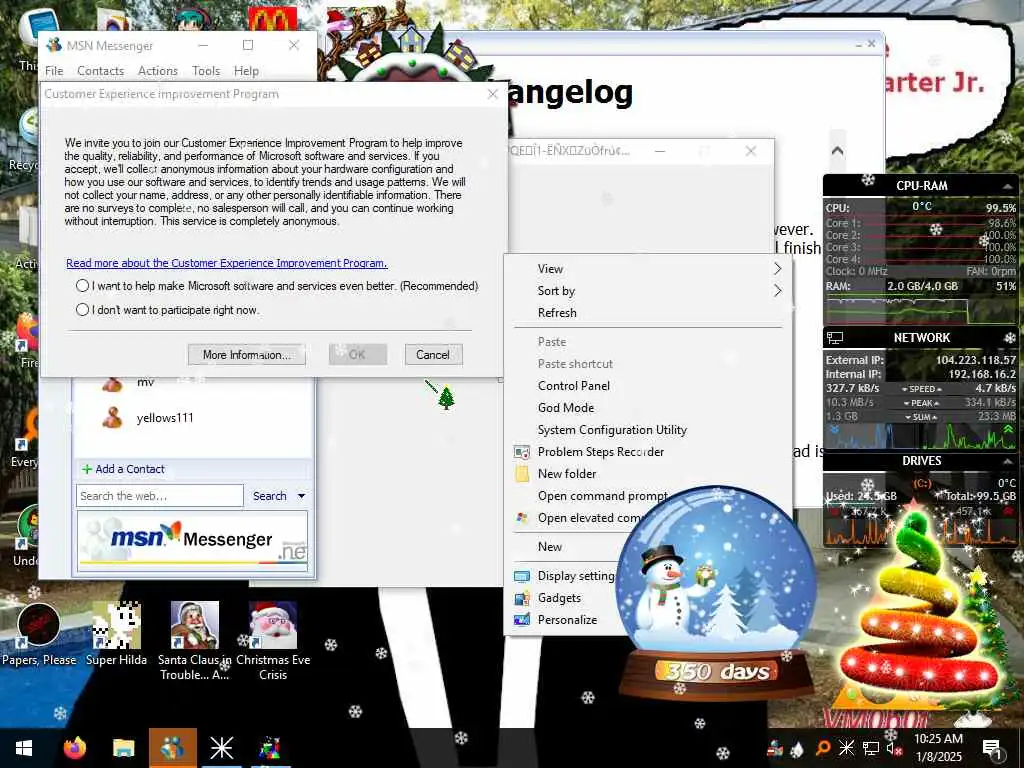This screenshot has height=768, width=1024.
Task: Click the network connection tray icon
Action: [x=871, y=748]
